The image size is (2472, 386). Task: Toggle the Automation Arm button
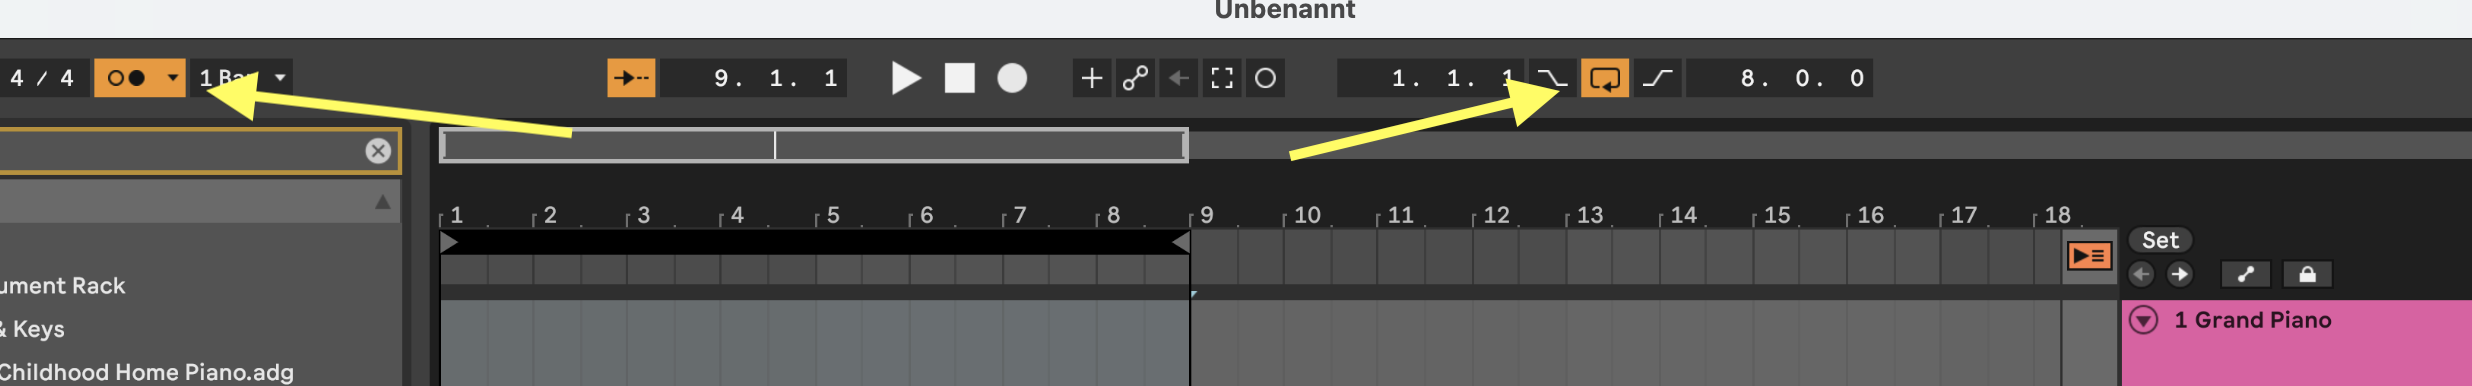click(x=1135, y=78)
